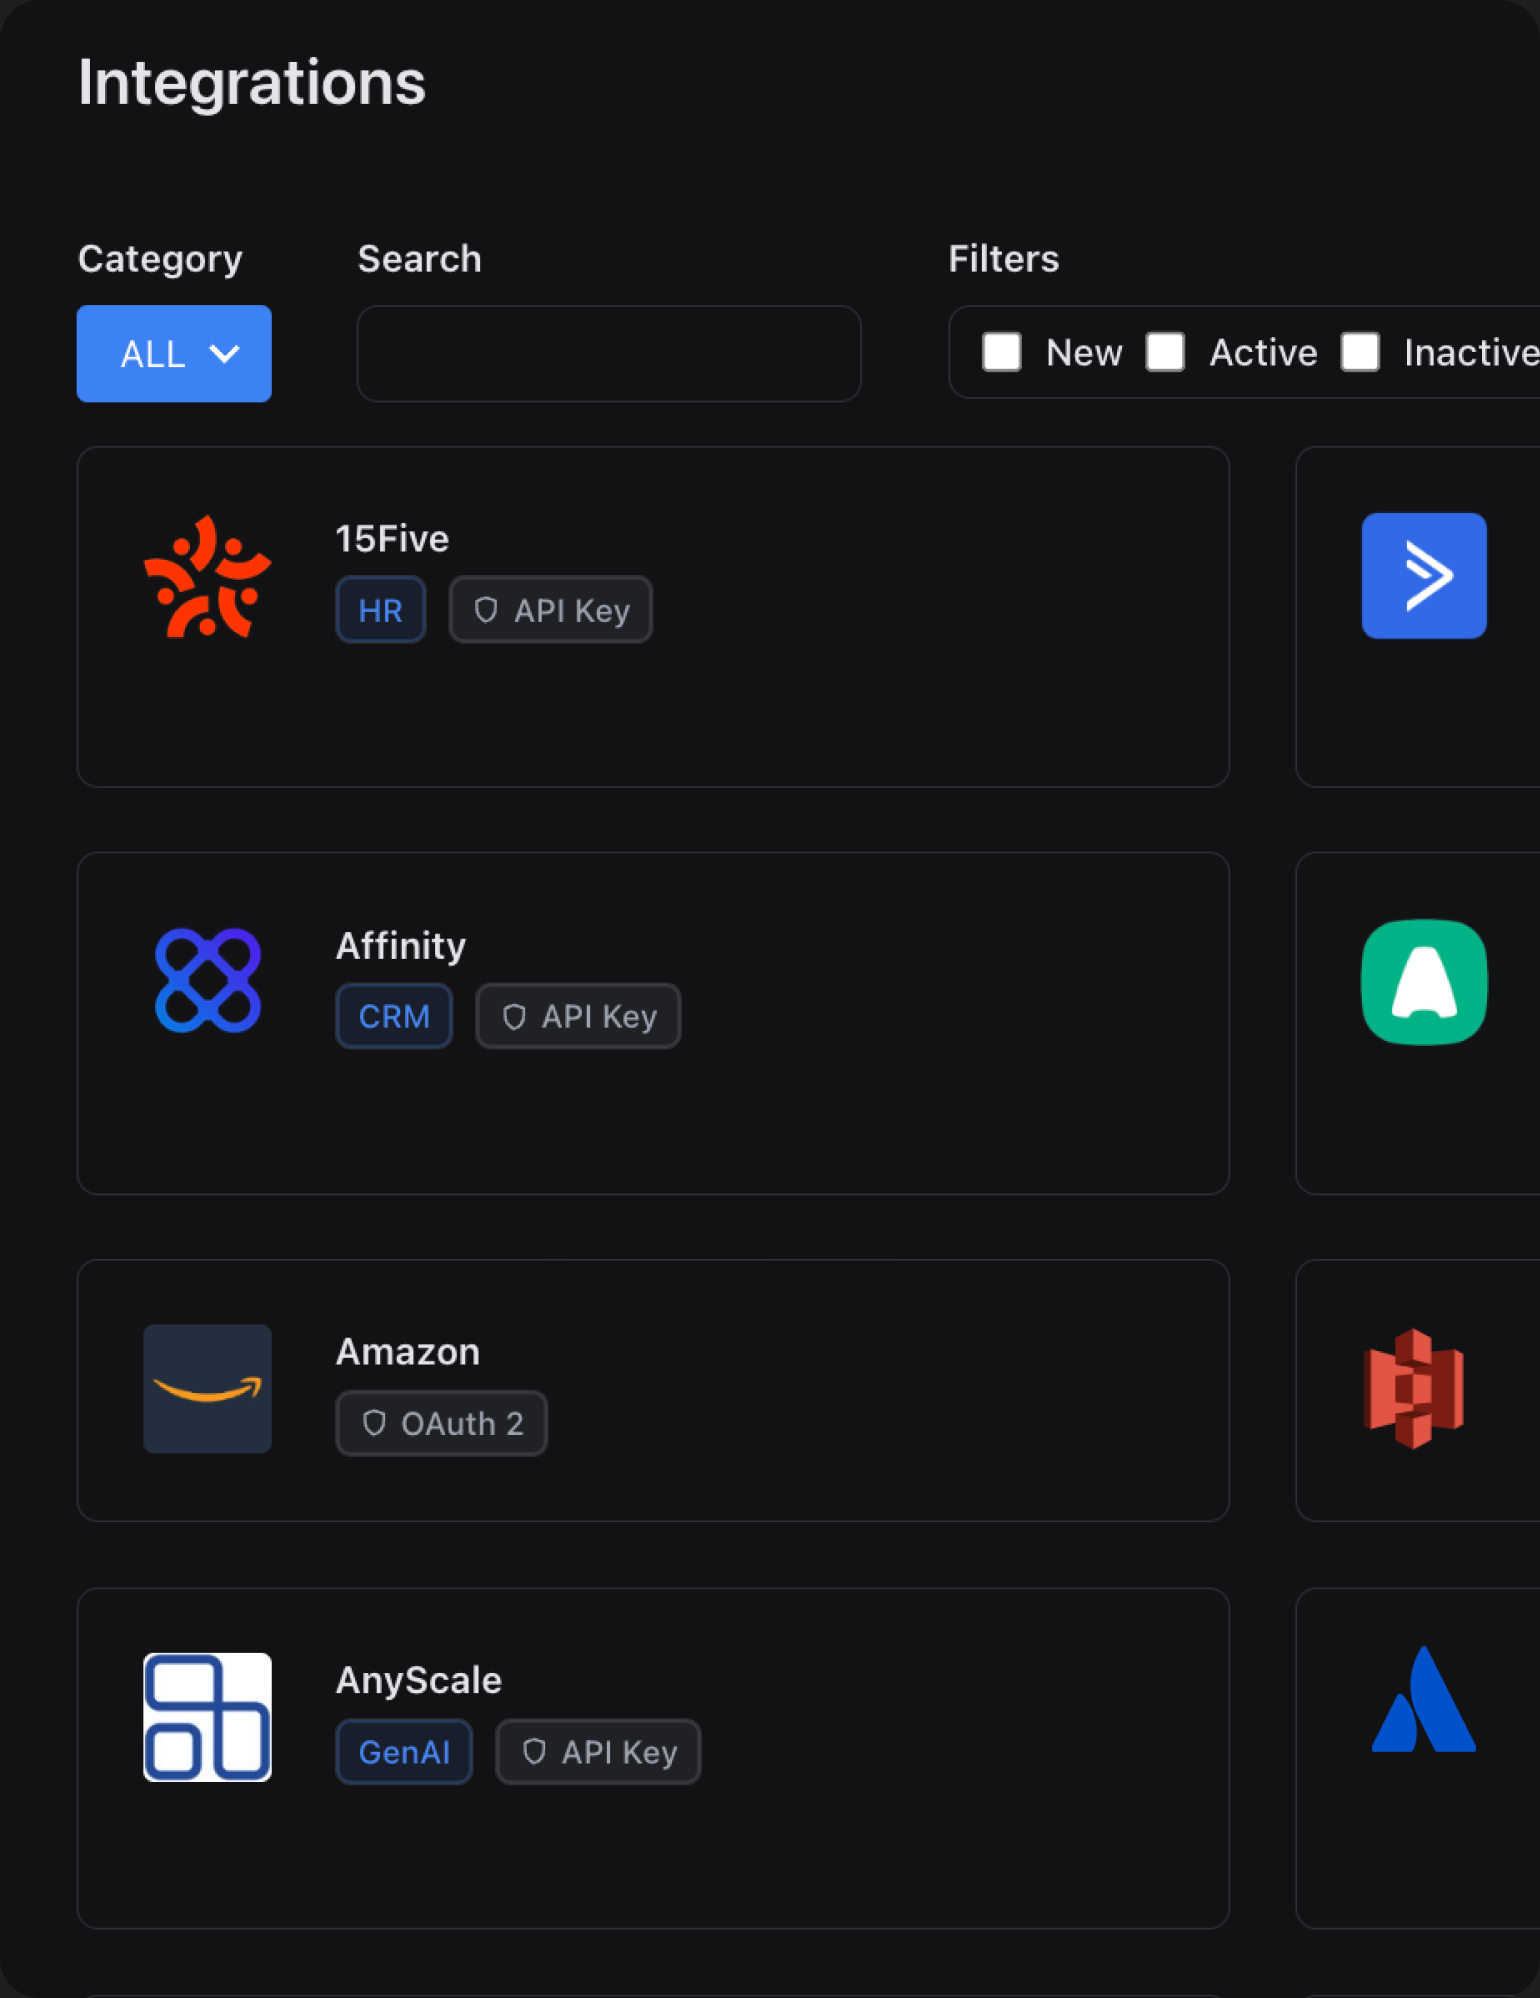This screenshot has width=1540, height=1998.
Task: Tick the Active filter checkbox
Action: (1165, 352)
